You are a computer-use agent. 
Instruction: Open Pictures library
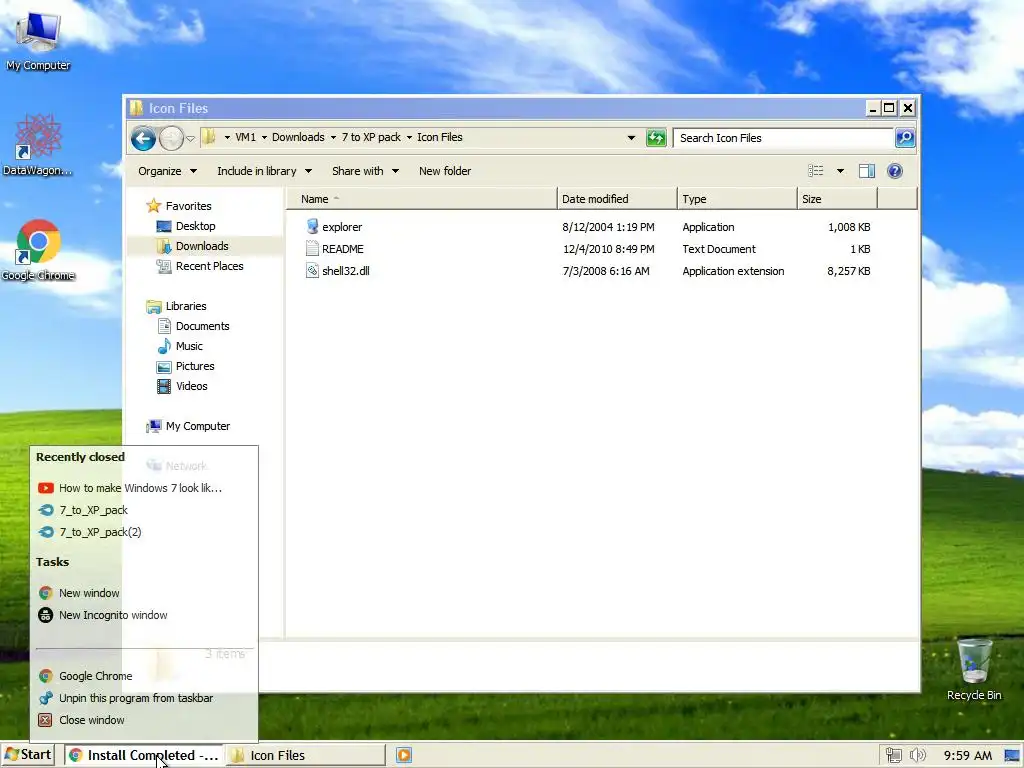186,366
